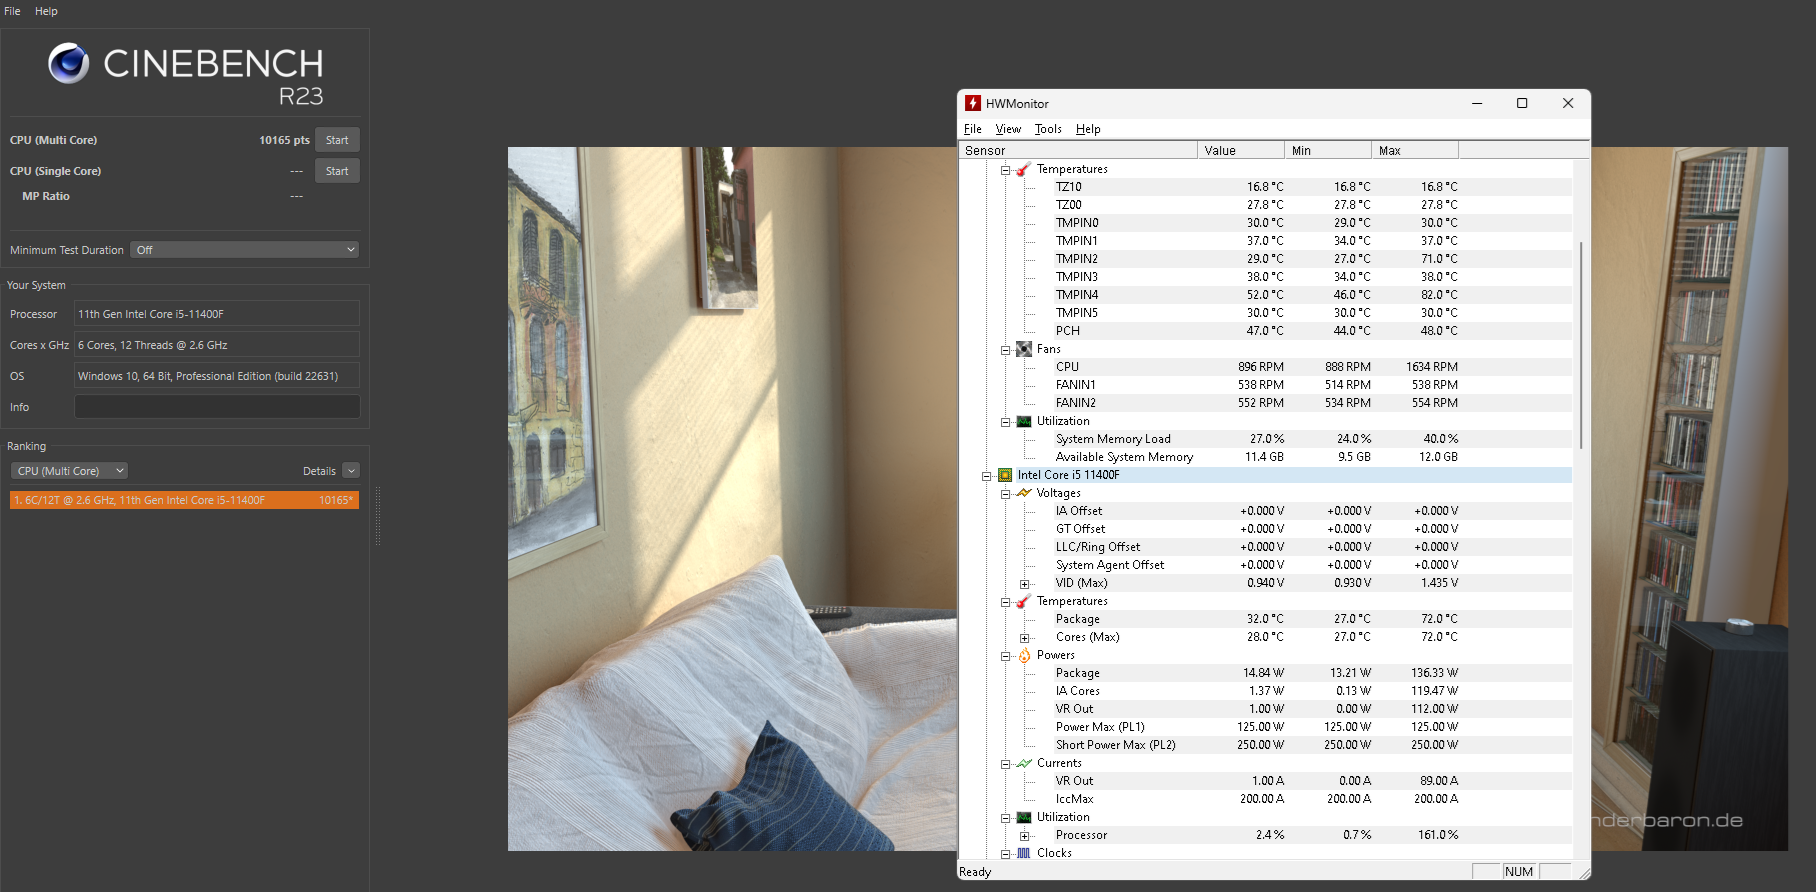The height and width of the screenshot is (892, 1816).
Task: Click the Info text field
Action: (217, 407)
